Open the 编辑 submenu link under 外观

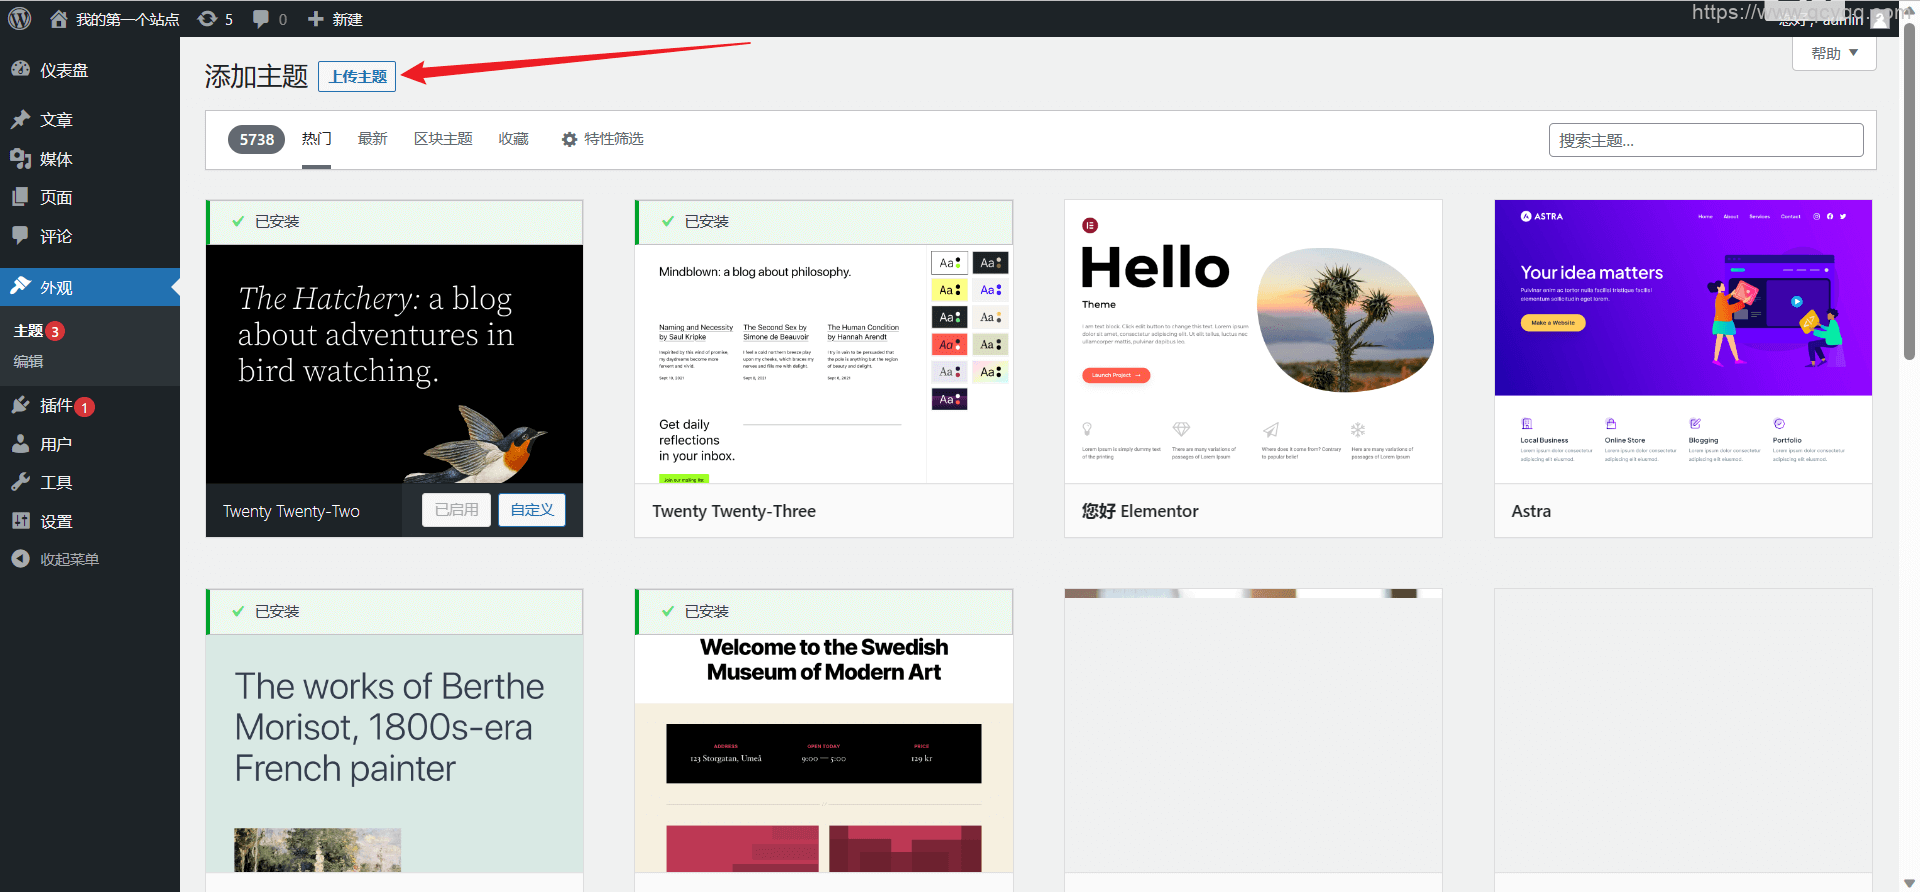(x=28, y=361)
